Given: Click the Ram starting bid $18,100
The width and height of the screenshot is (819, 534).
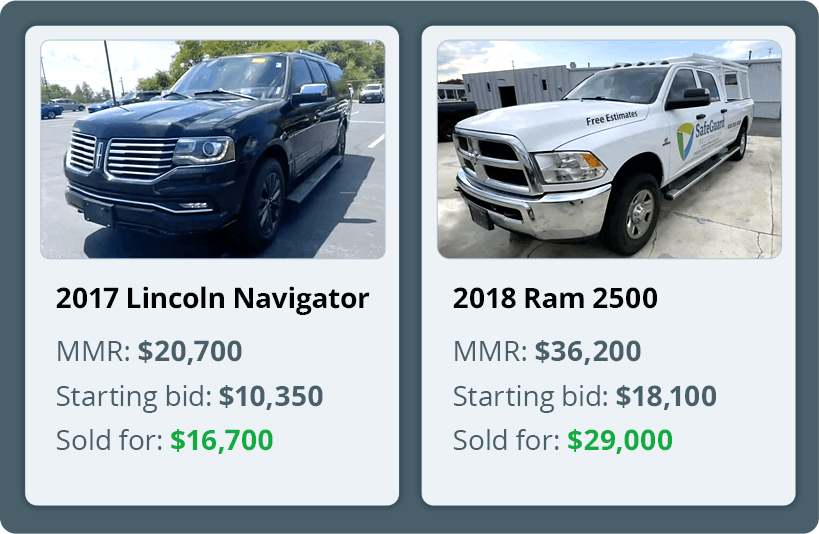Looking at the screenshot, I should [666, 396].
